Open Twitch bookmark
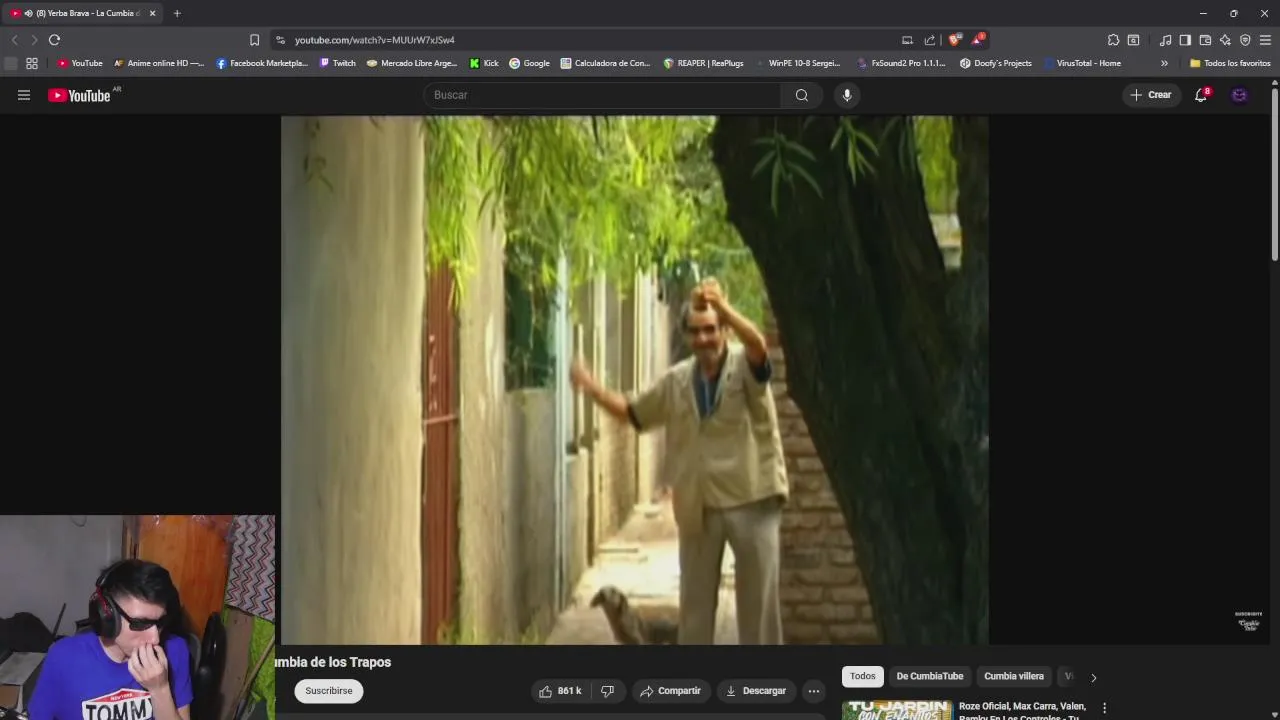The image size is (1280, 720). pyautogui.click(x=338, y=63)
